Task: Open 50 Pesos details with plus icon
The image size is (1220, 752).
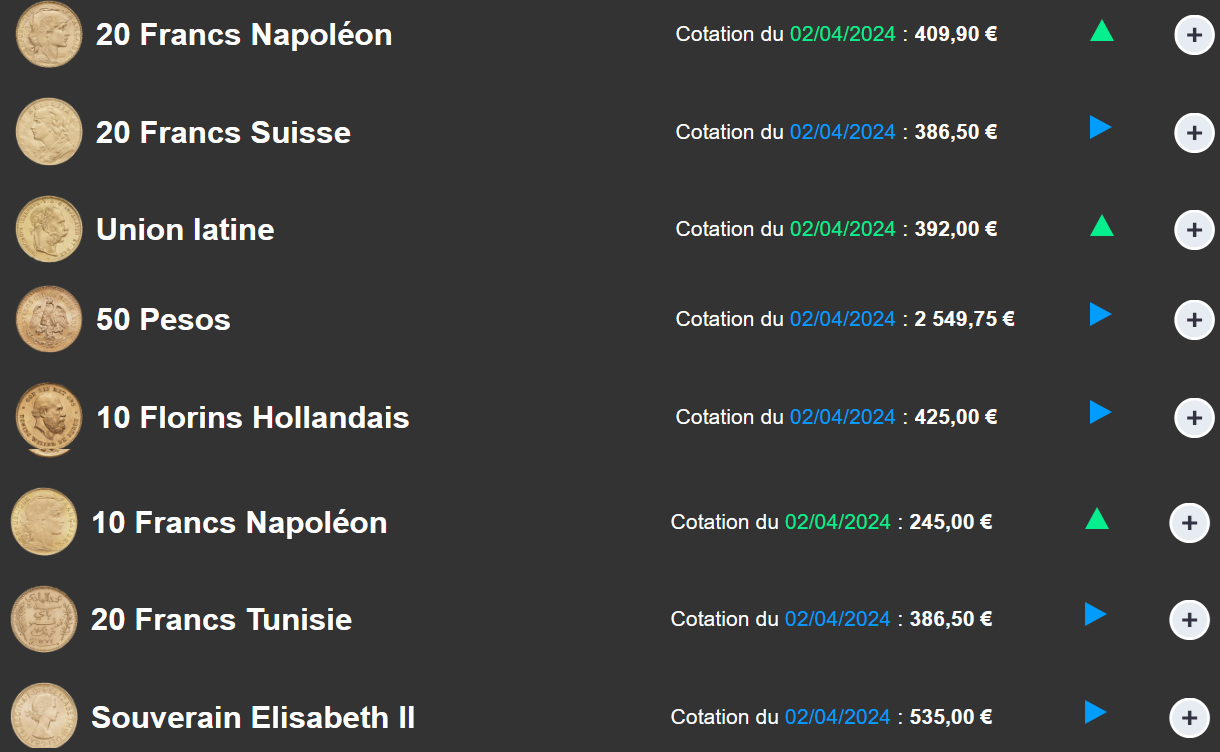Action: tap(1194, 320)
